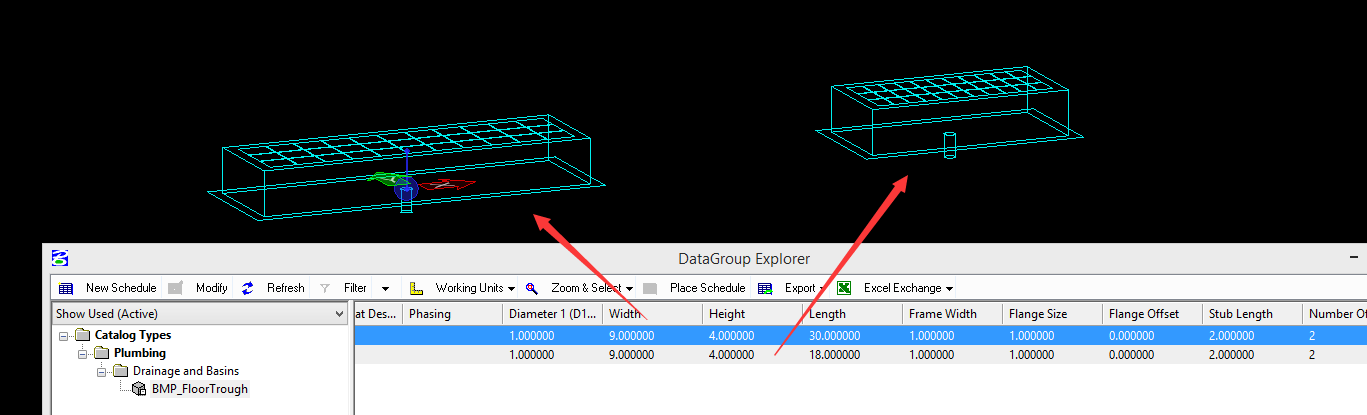Click the New Schedule button label
This screenshot has height=415, width=1367.
click(x=121, y=288)
